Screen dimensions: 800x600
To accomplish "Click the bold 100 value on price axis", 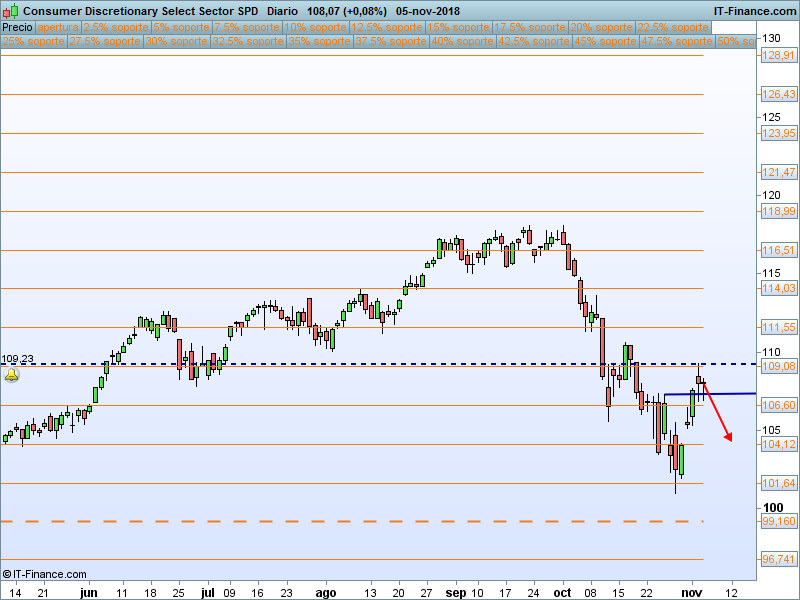I will 773,507.
